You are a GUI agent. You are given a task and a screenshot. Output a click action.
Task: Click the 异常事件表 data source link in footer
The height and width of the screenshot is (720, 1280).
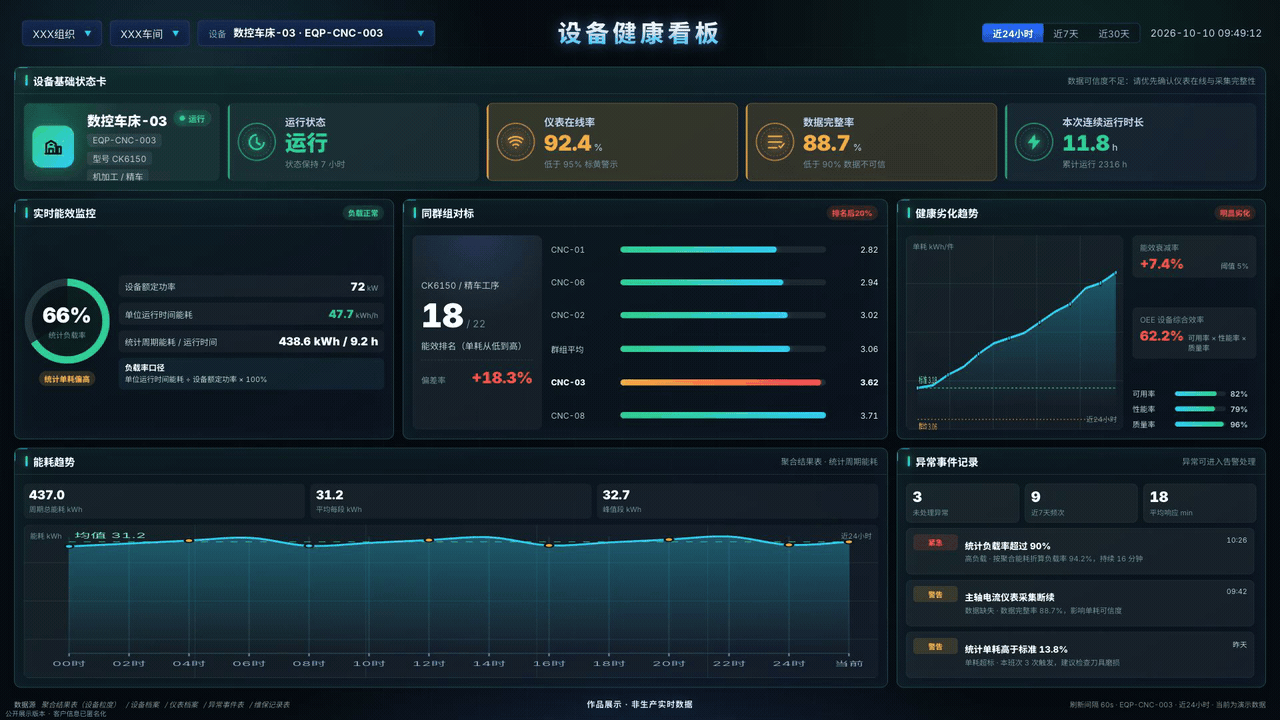pos(225,704)
